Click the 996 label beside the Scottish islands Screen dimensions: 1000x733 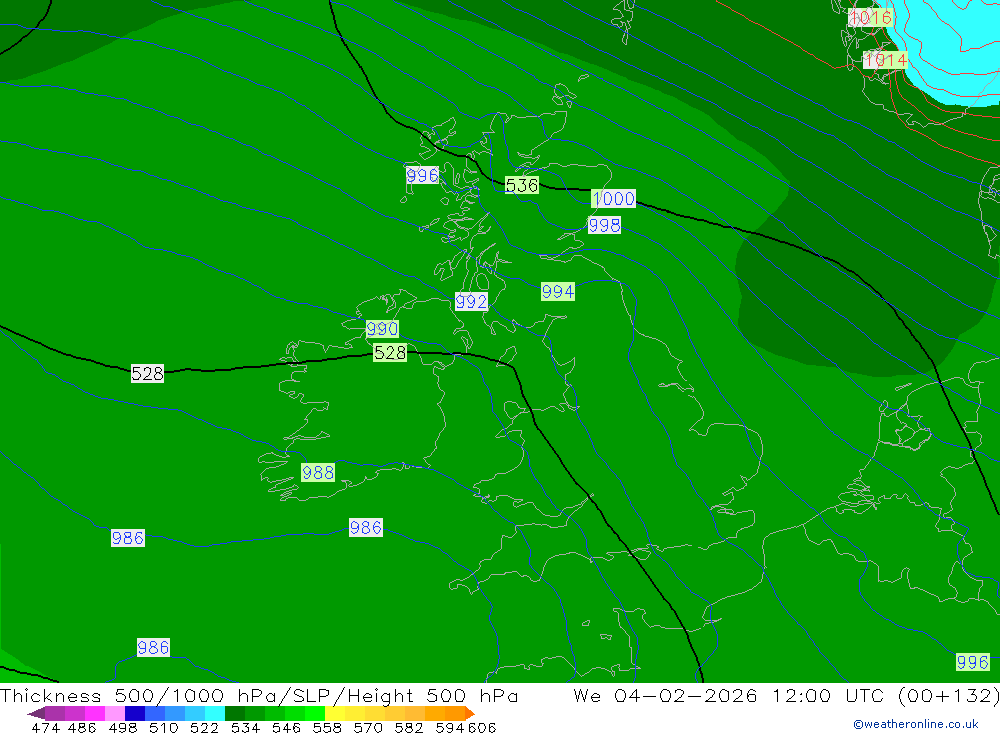(x=422, y=175)
